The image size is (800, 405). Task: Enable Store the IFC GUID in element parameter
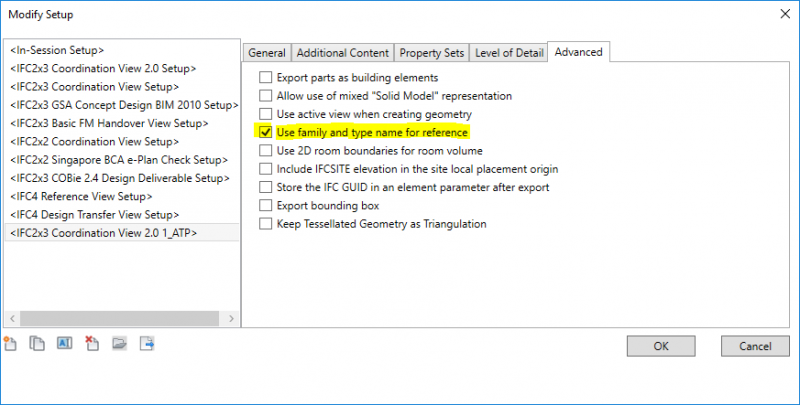[266, 187]
